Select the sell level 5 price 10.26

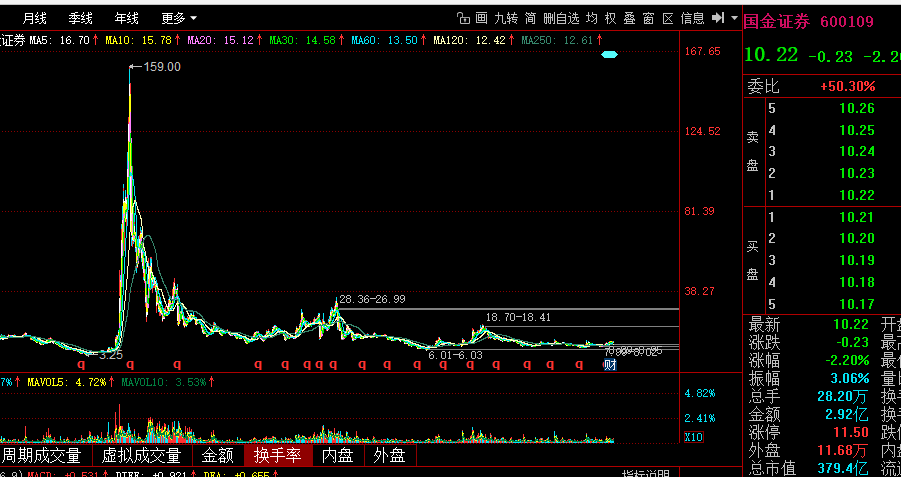pos(857,109)
